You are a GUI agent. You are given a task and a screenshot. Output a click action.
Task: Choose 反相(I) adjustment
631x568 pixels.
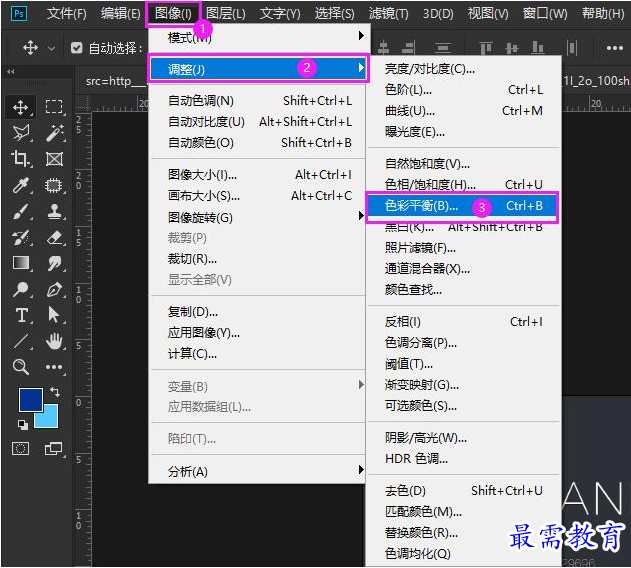click(x=464, y=322)
